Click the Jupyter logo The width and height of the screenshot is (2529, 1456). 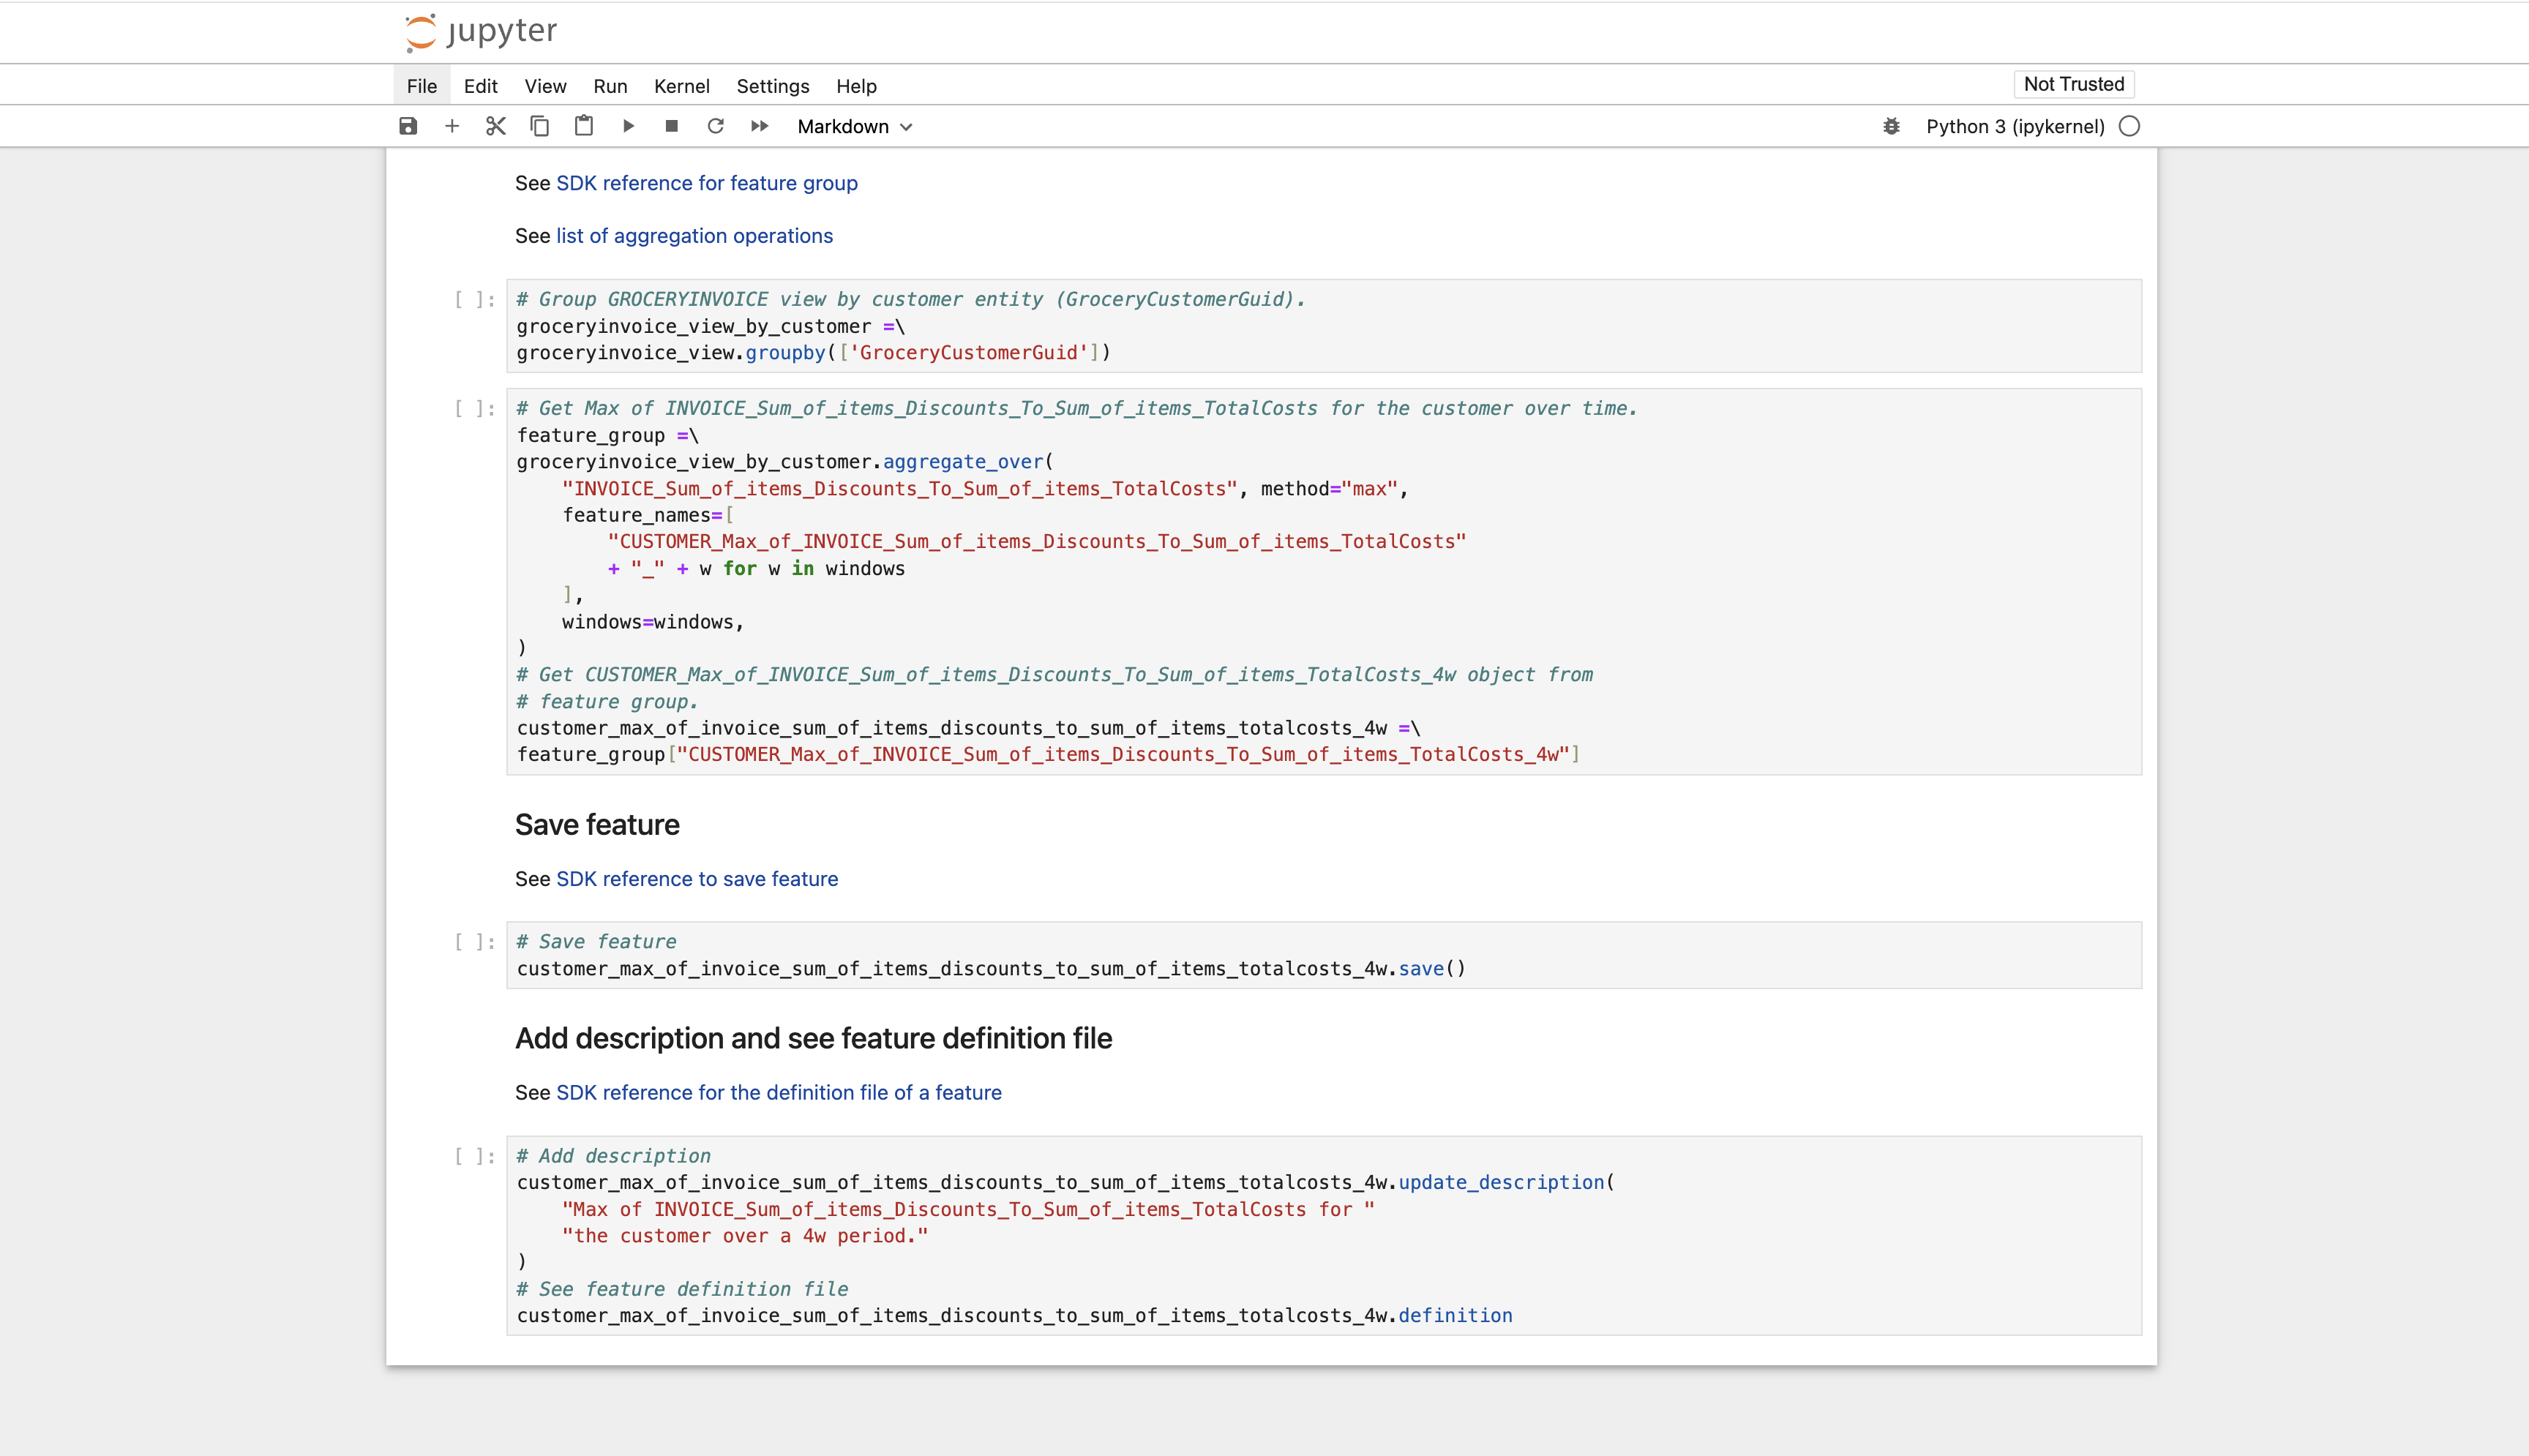pos(481,32)
